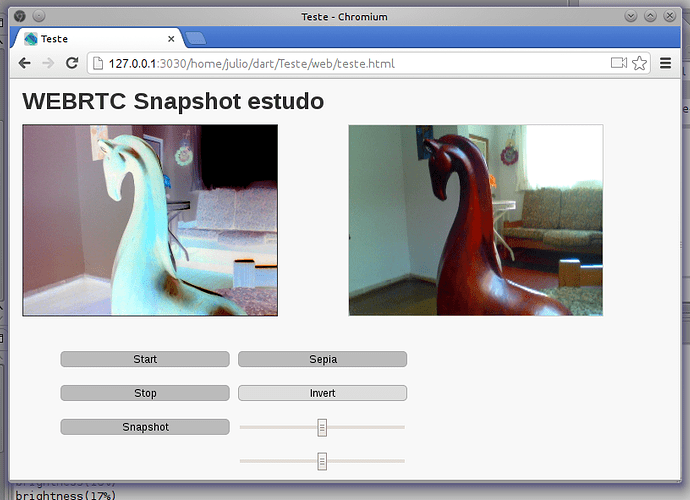
Task: Apply the Sepia filter button
Action: [x=323, y=359]
